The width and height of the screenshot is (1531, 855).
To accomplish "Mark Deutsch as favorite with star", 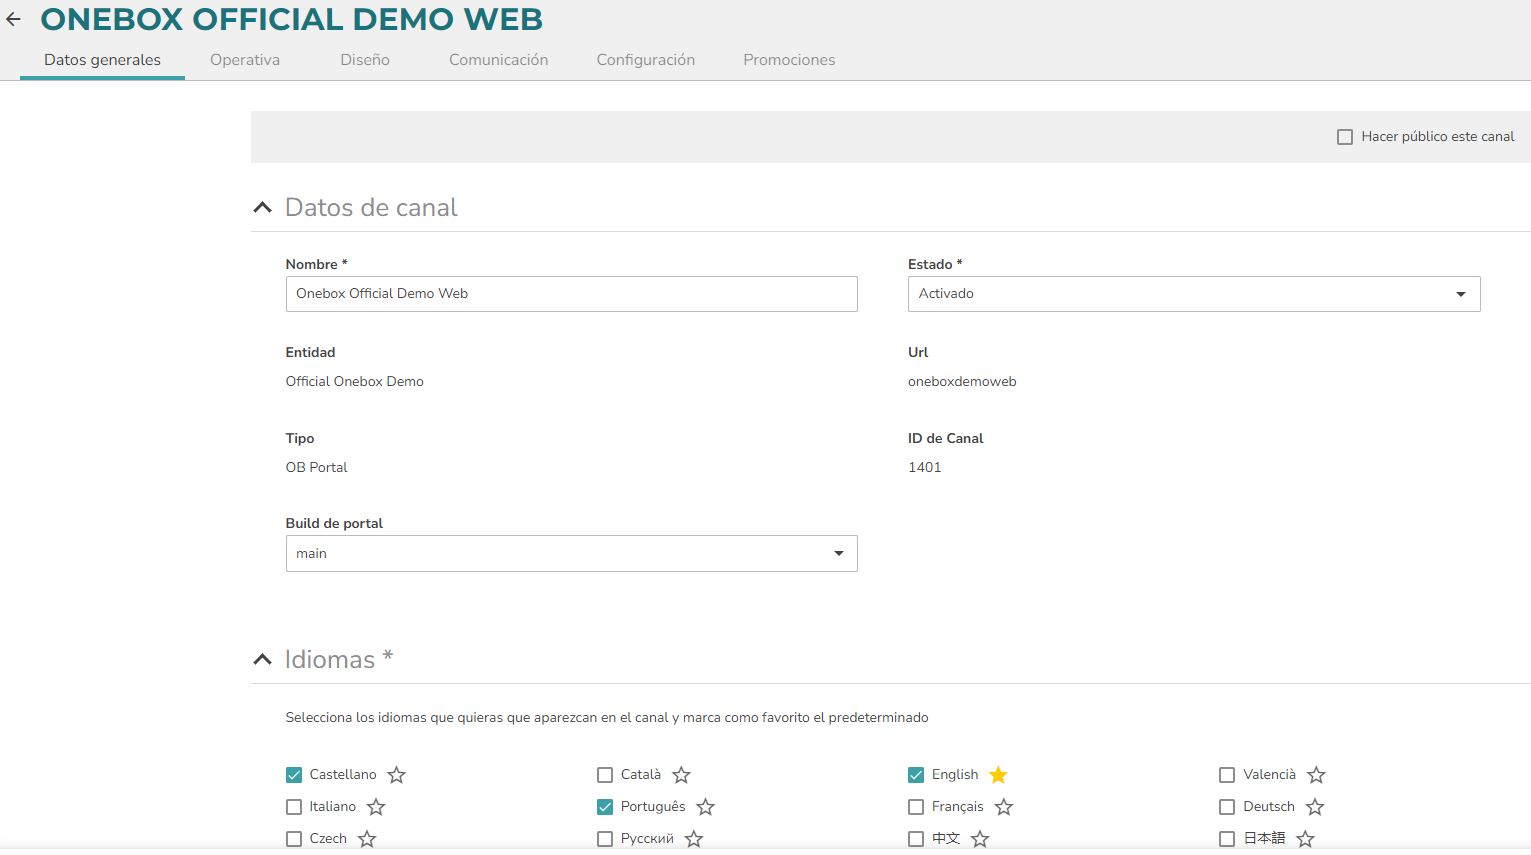I will click(x=1315, y=807).
